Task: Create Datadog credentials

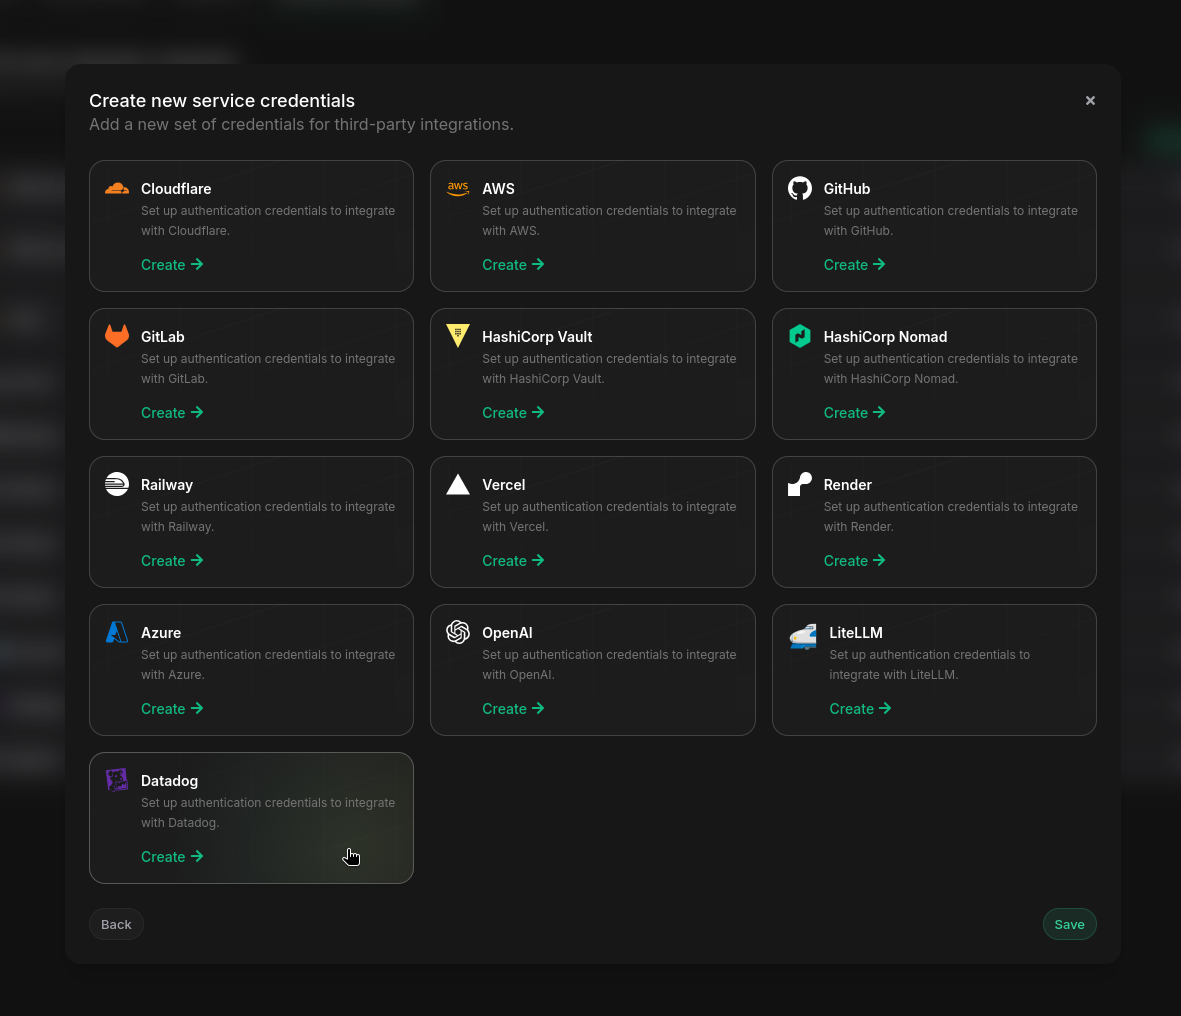Action: tap(172, 857)
